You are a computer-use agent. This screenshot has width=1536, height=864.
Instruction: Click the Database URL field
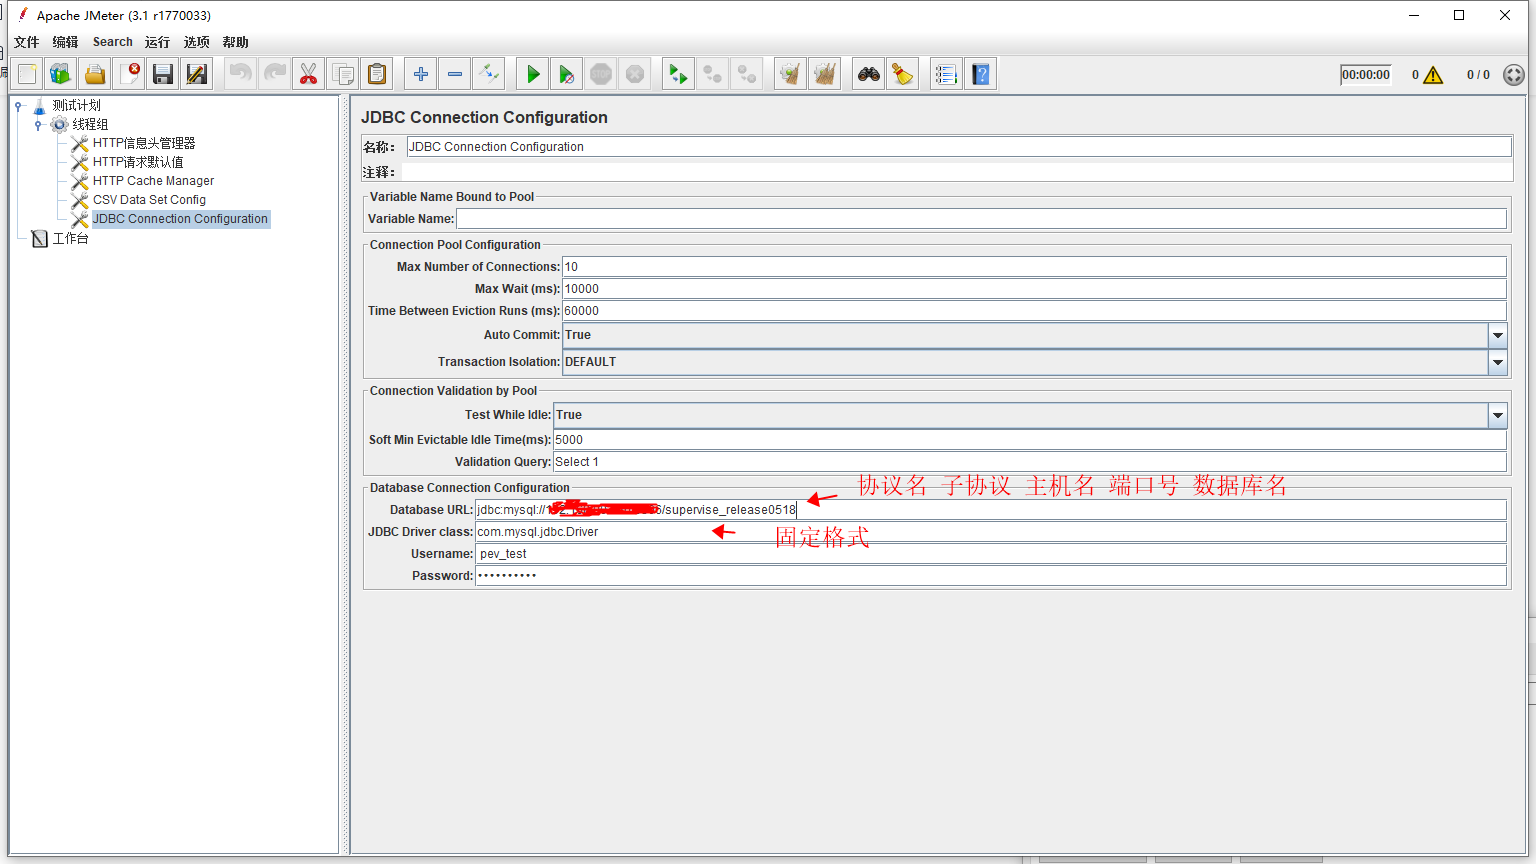pos(991,510)
